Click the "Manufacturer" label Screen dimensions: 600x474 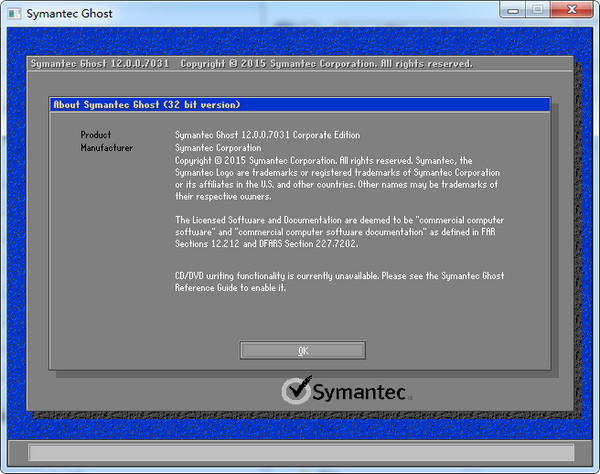click(x=106, y=148)
